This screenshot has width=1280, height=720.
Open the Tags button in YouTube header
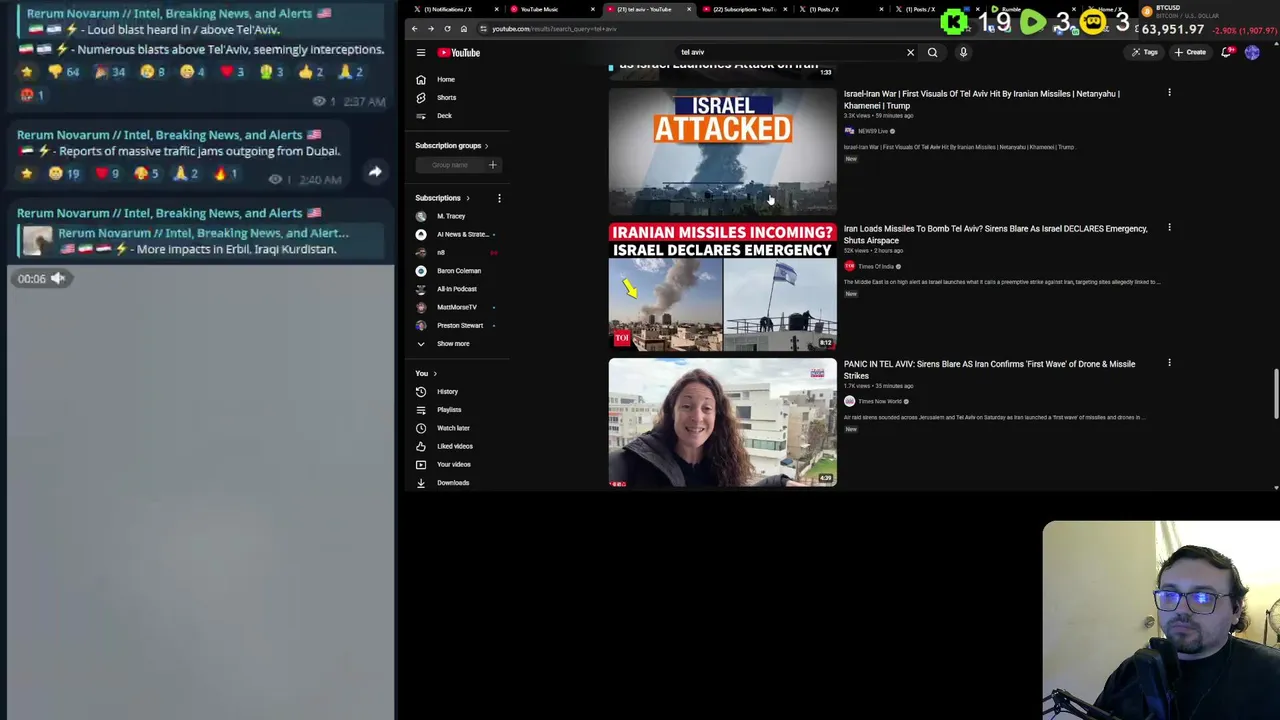coord(1145,52)
